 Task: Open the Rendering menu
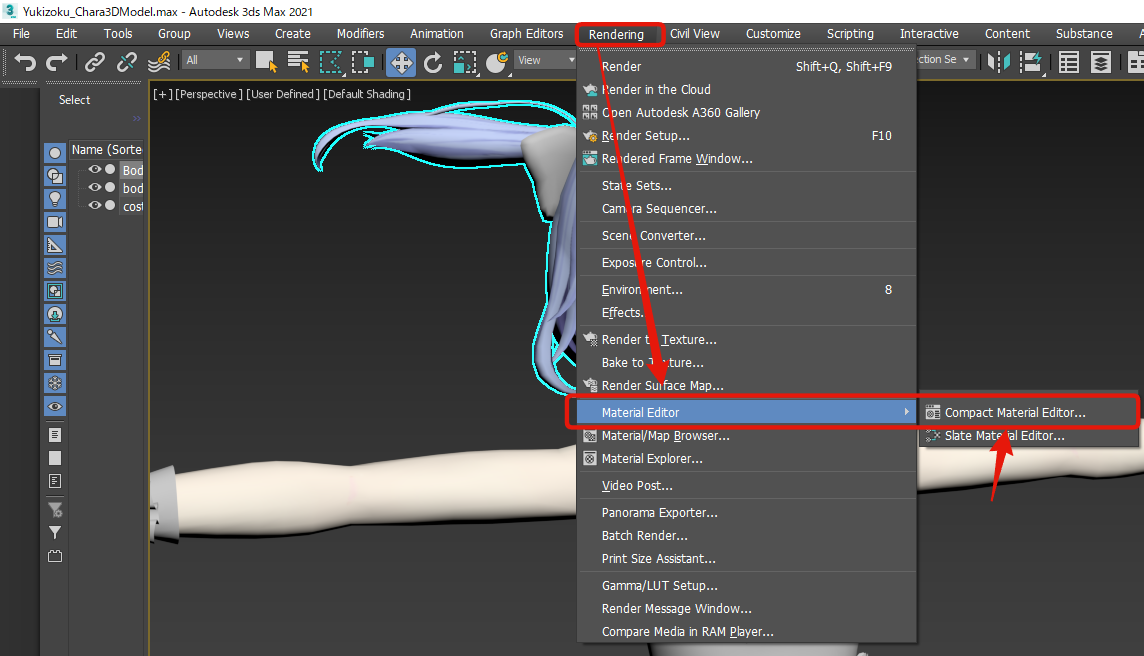coord(617,34)
